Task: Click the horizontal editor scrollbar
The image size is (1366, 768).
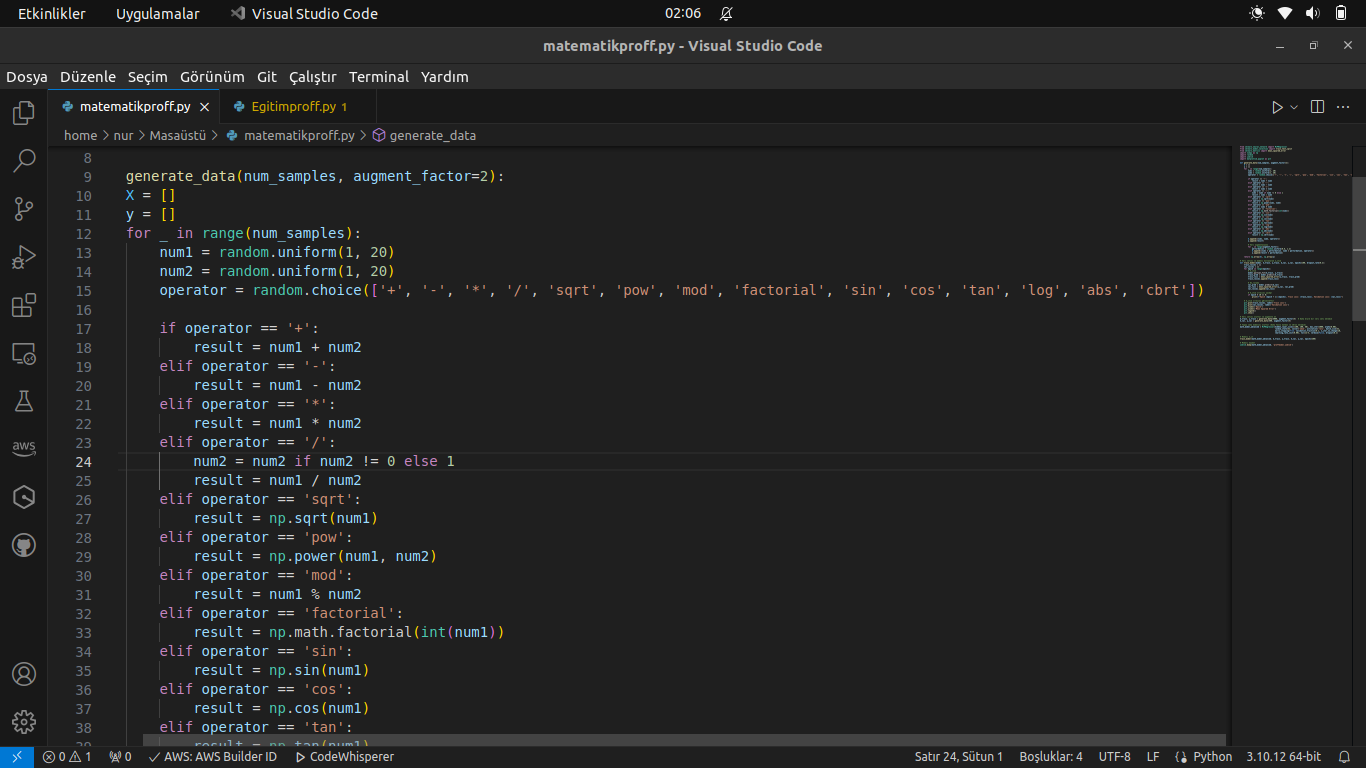Action: click(684, 741)
